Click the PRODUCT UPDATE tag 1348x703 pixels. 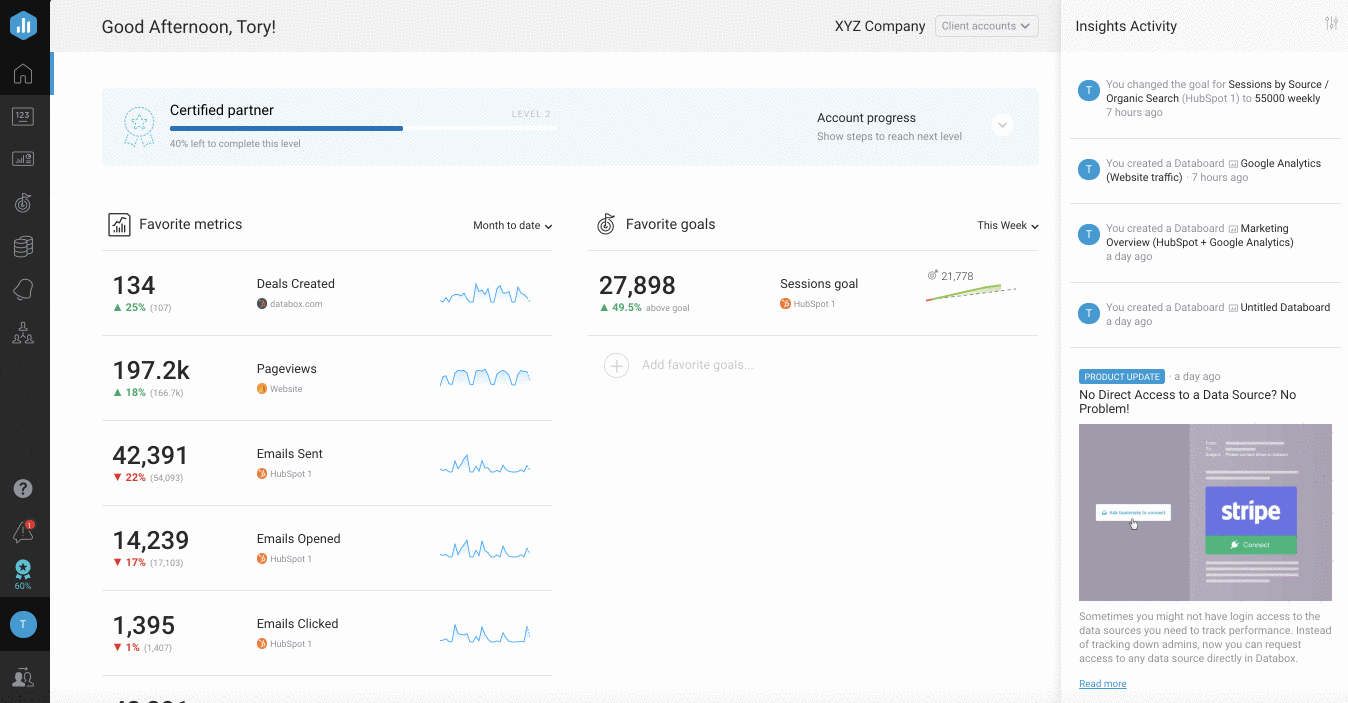[1122, 377]
